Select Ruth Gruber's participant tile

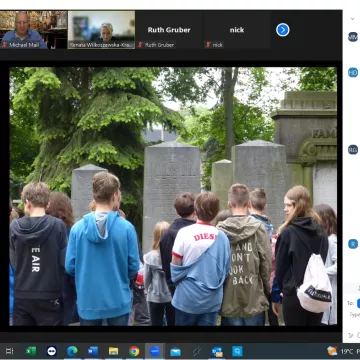(169, 30)
